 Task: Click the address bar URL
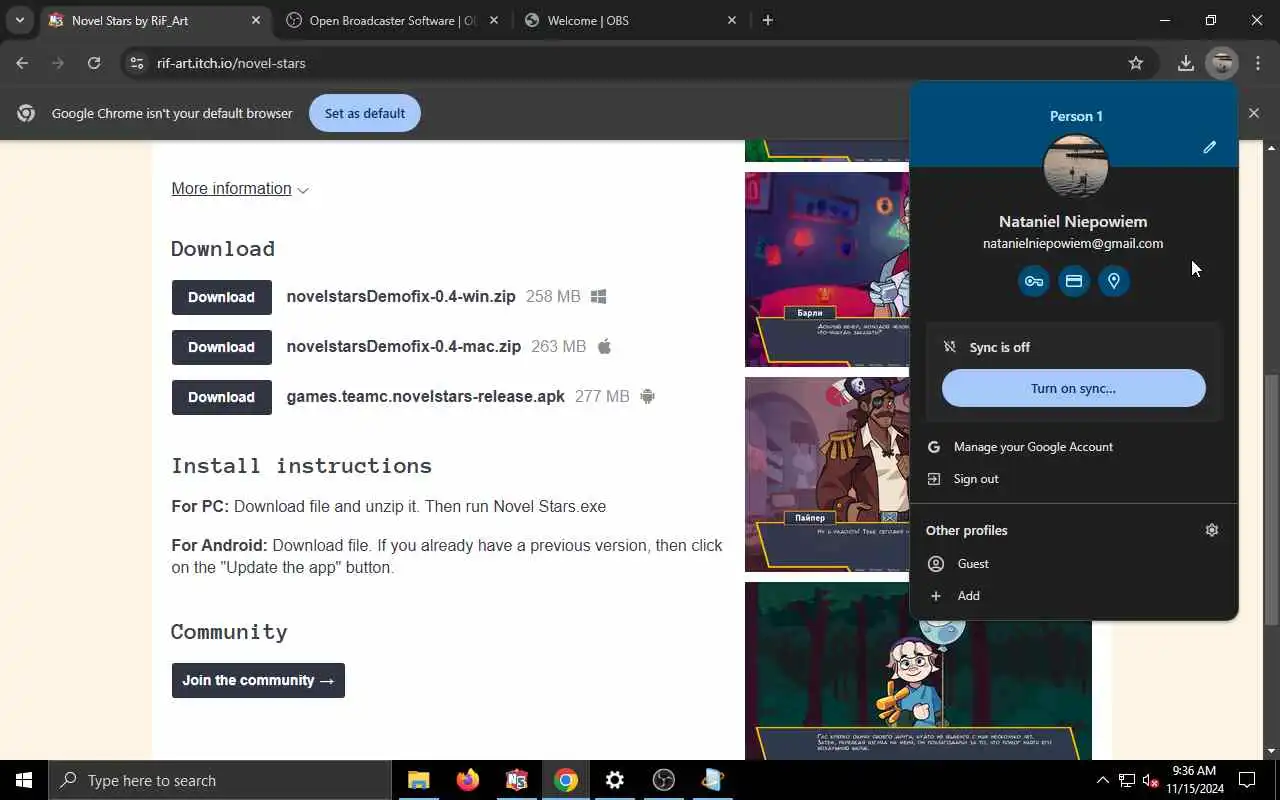[231, 63]
